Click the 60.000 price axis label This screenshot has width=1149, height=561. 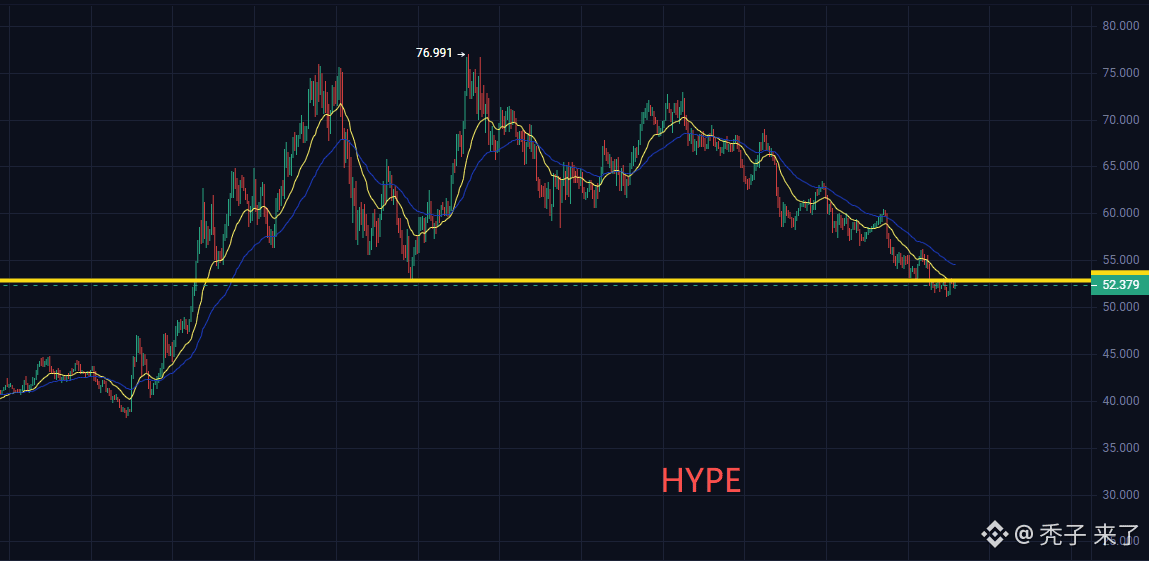[x=1120, y=213]
